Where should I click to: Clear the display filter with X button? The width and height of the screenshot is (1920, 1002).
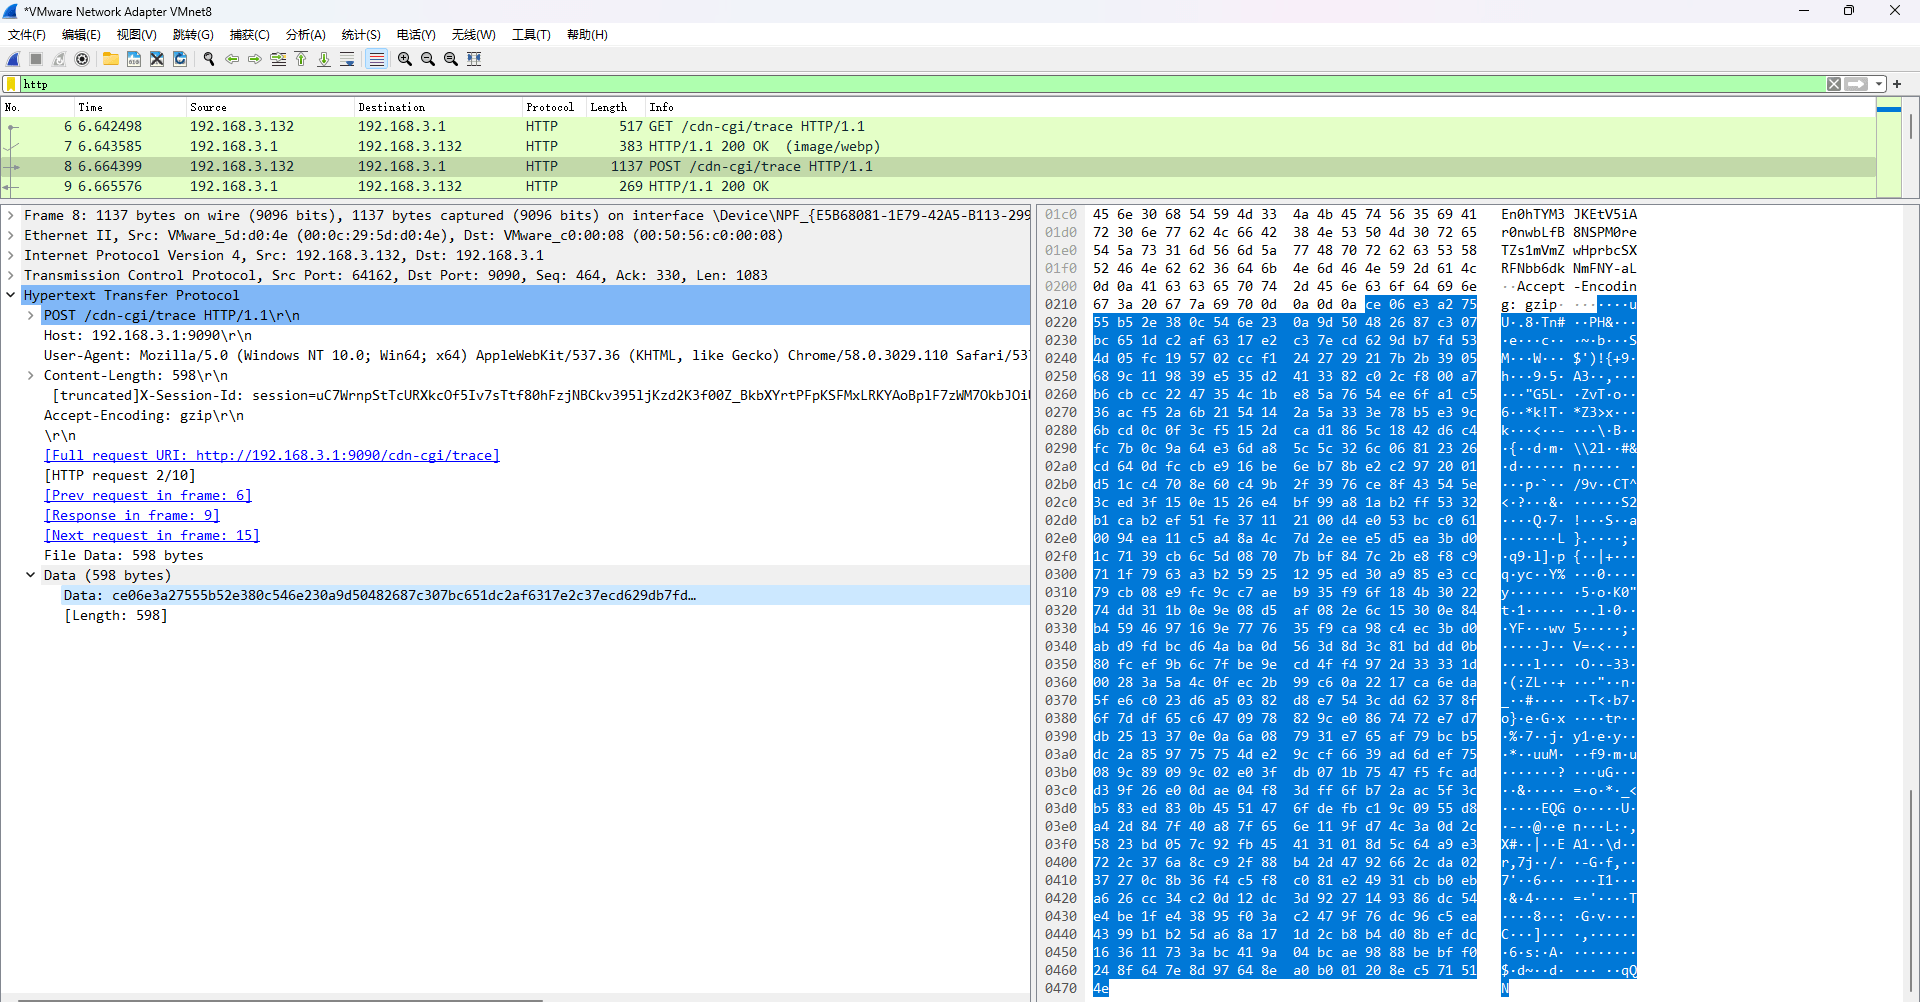(1834, 84)
